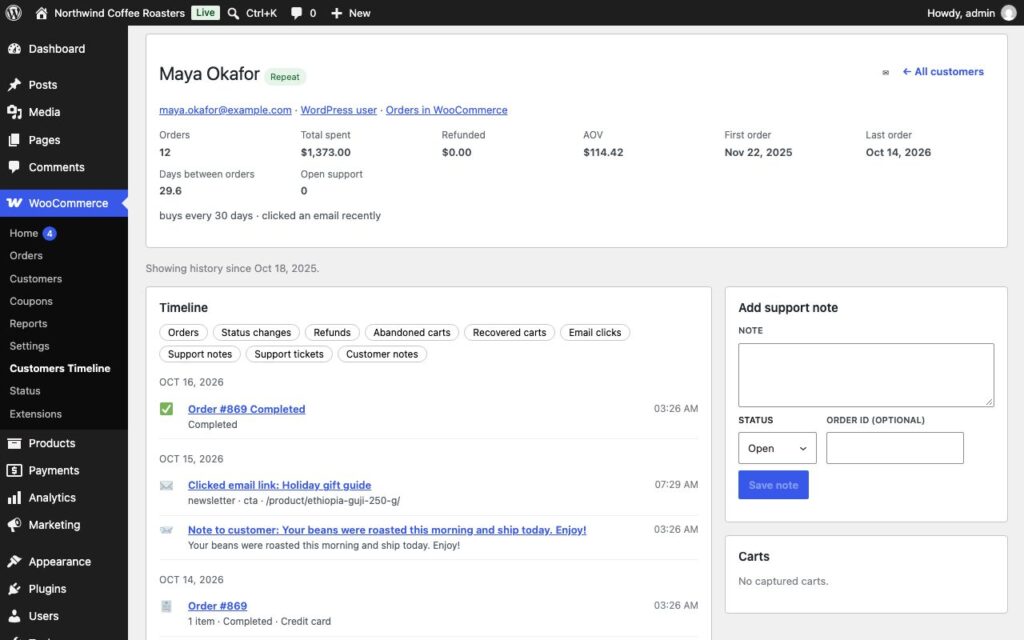Click the green checkmark icon for Order #869 Completed
Viewport: 1024px width, 640px height.
pyautogui.click(x=167, y=409)
